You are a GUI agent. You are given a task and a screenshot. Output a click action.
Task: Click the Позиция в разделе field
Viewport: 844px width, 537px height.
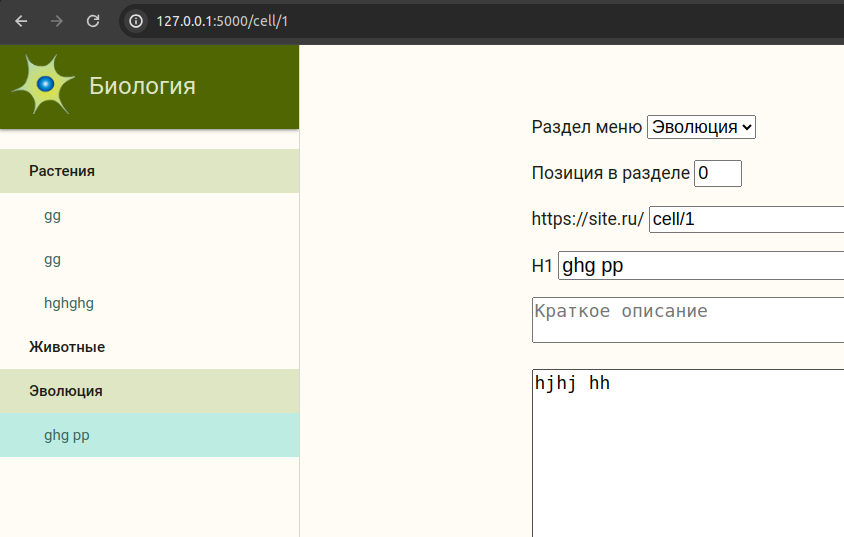click(x=717, y=173)
